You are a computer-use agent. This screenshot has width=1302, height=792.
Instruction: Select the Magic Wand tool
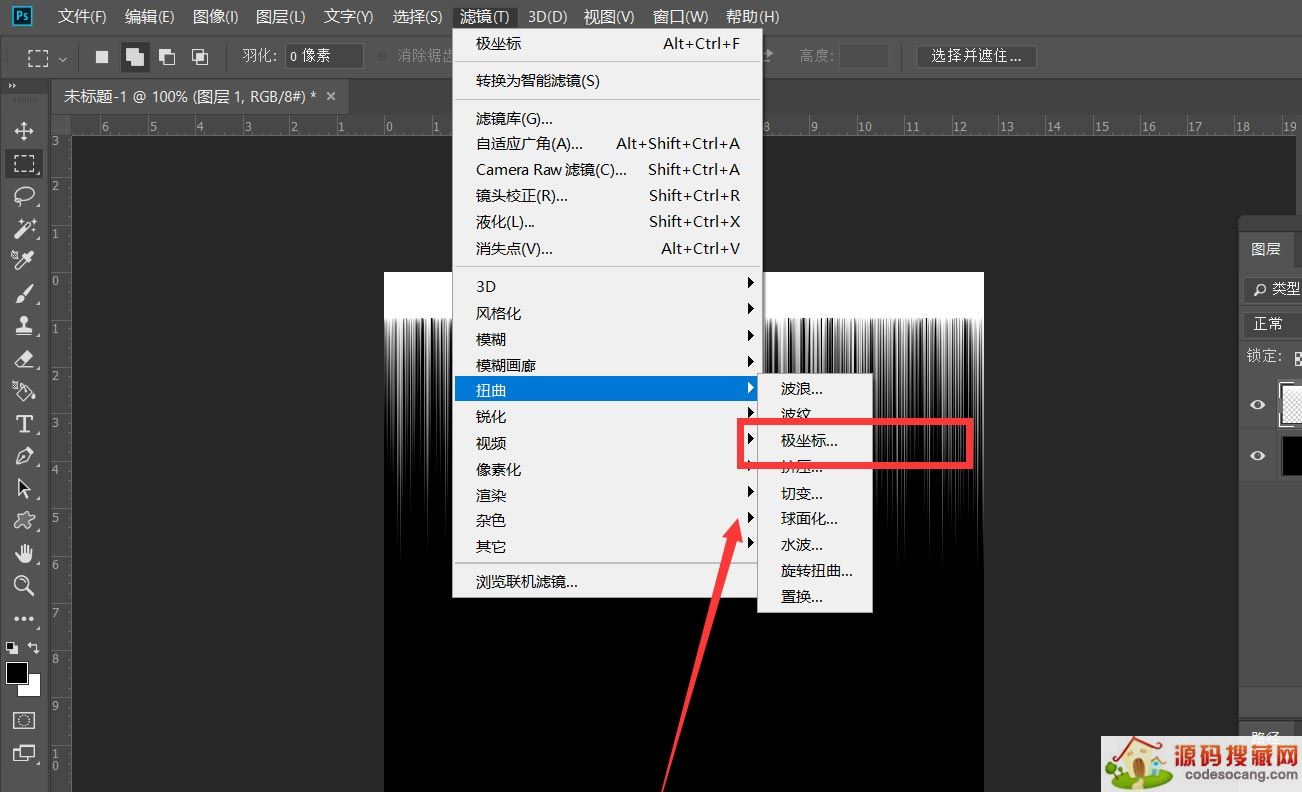click(24, 228)
